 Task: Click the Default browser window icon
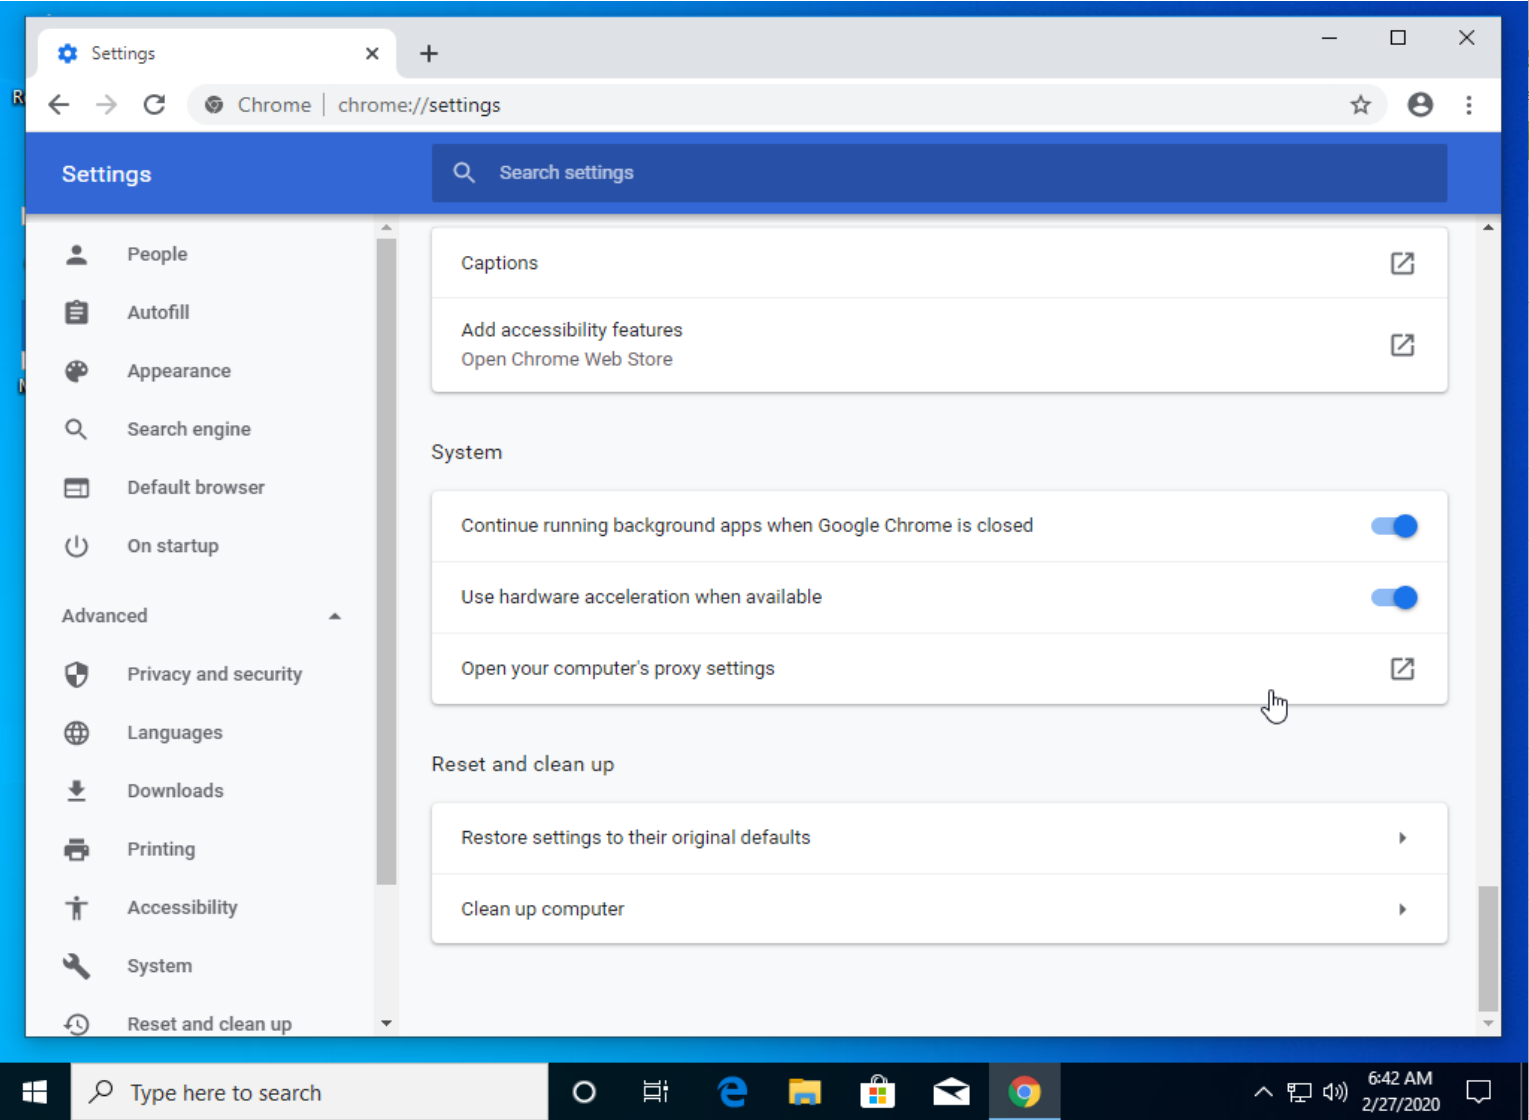point(76,488)
